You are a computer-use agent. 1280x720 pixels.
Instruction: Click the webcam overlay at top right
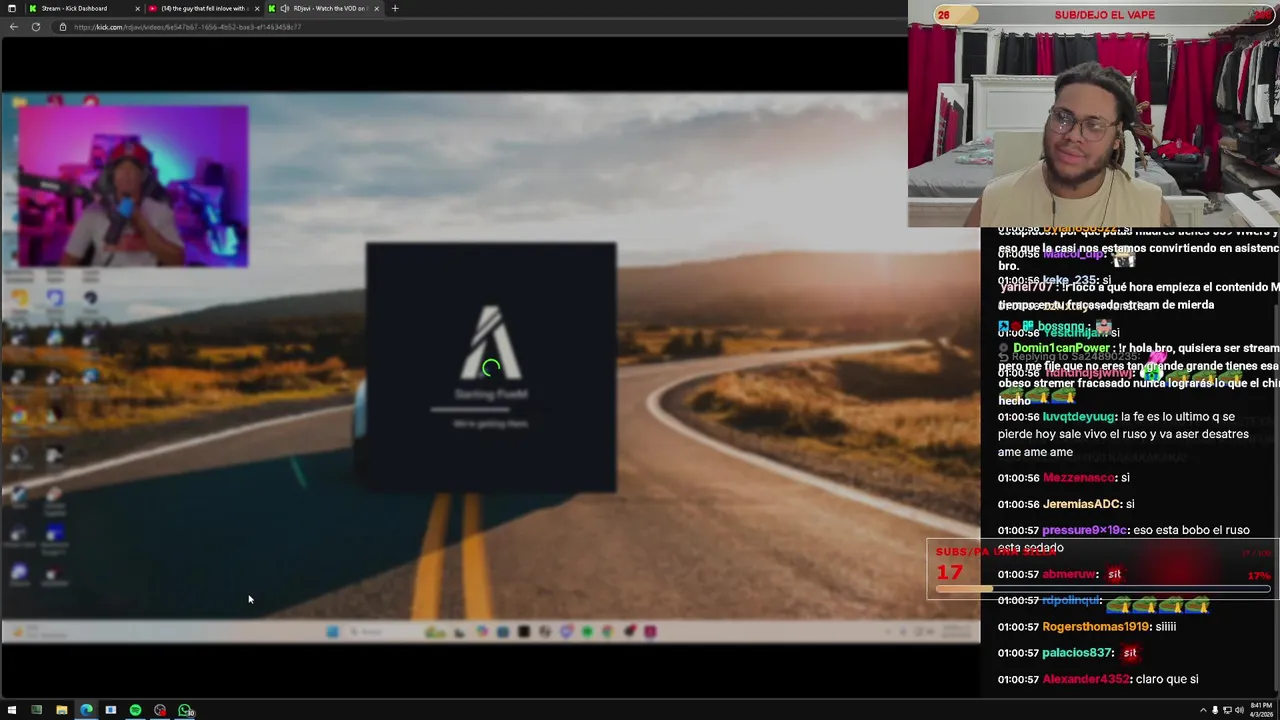[1094, 114]
